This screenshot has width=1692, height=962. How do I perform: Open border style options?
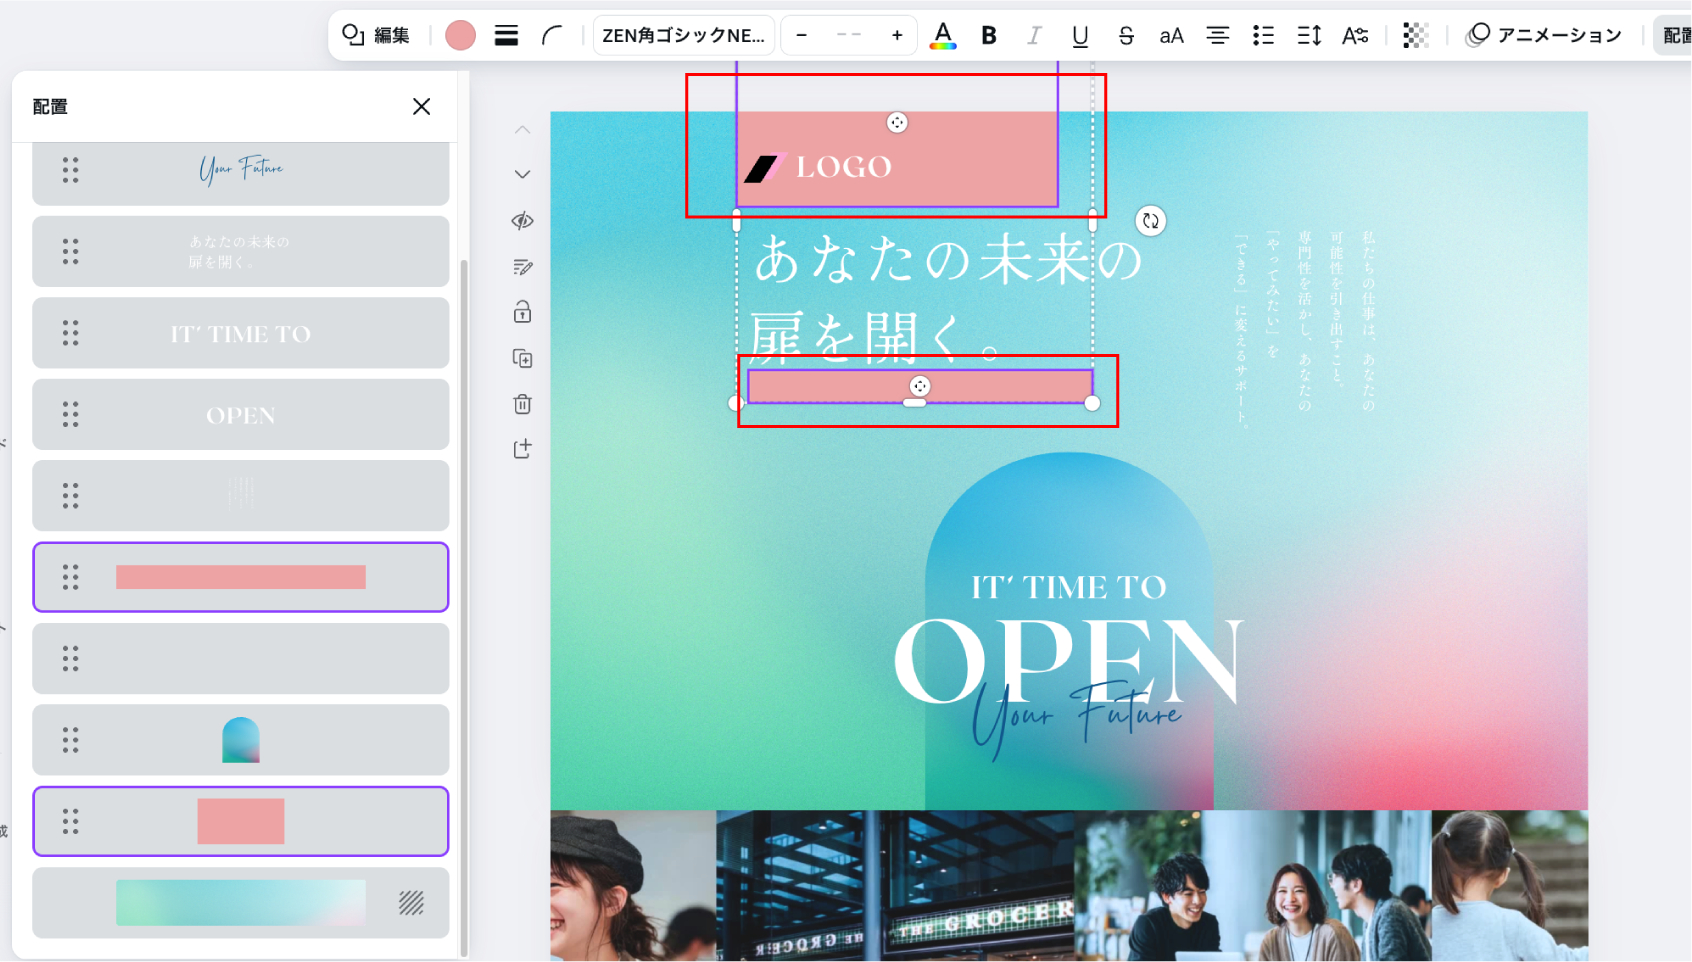pos(506,35)
